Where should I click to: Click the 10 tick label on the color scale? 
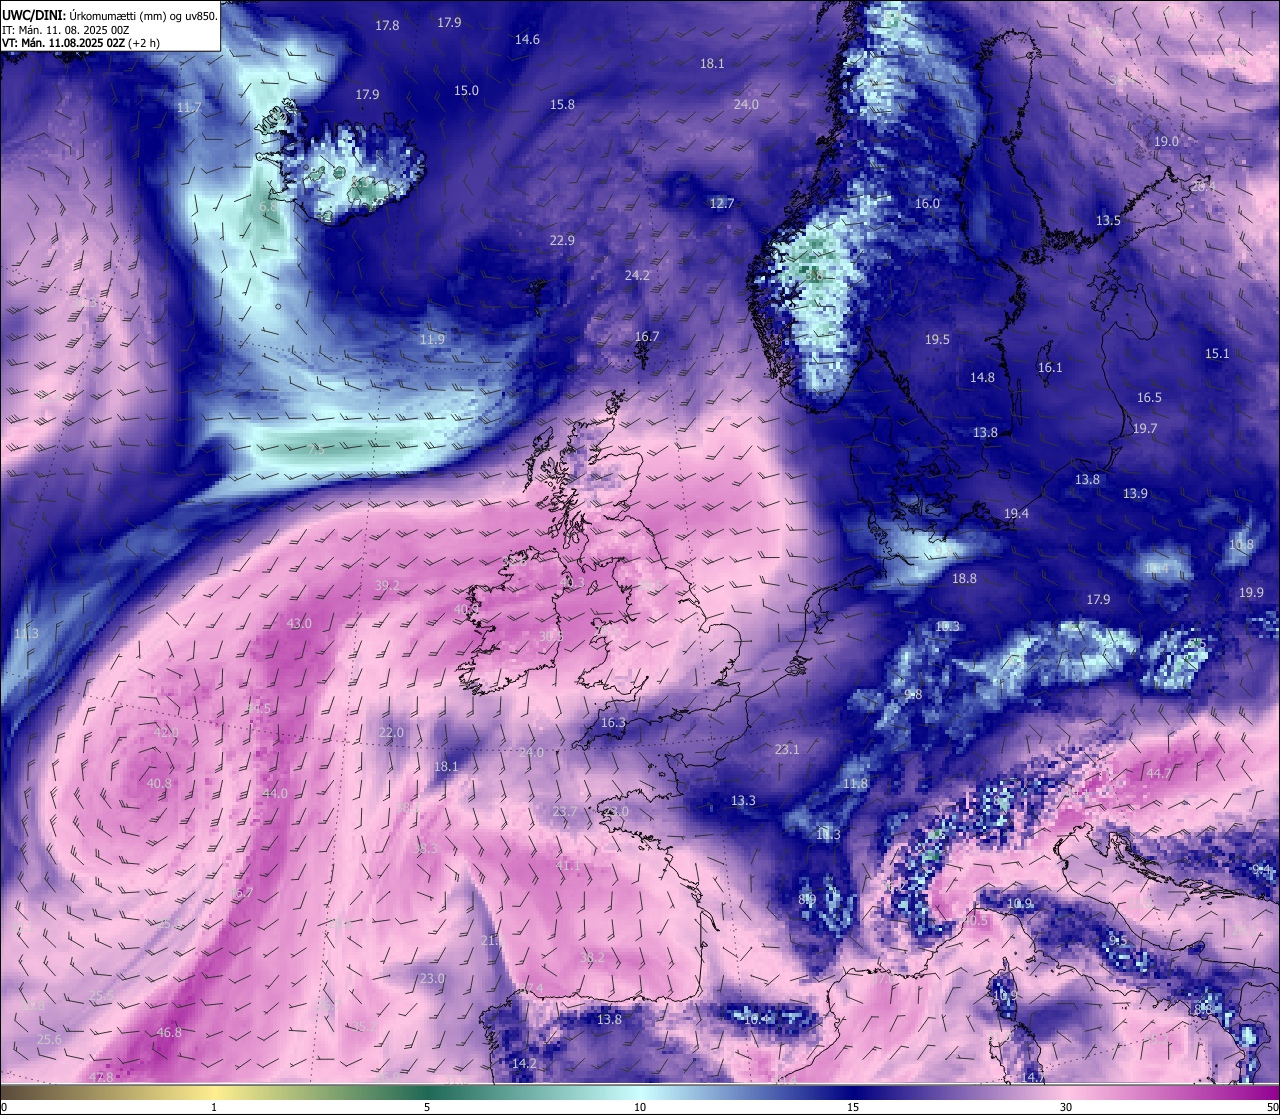pos(640,1108)
